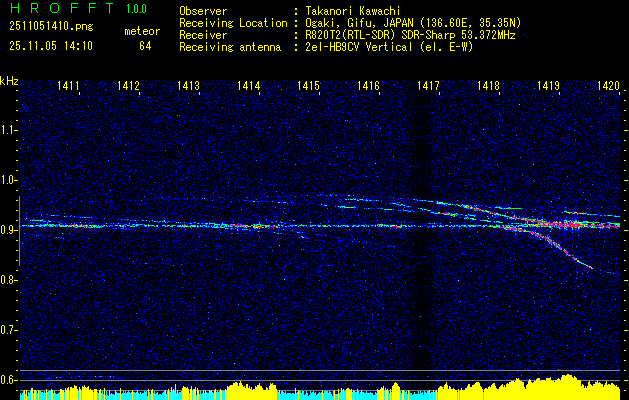Click the Receiving Location label

tap(233, 23)
